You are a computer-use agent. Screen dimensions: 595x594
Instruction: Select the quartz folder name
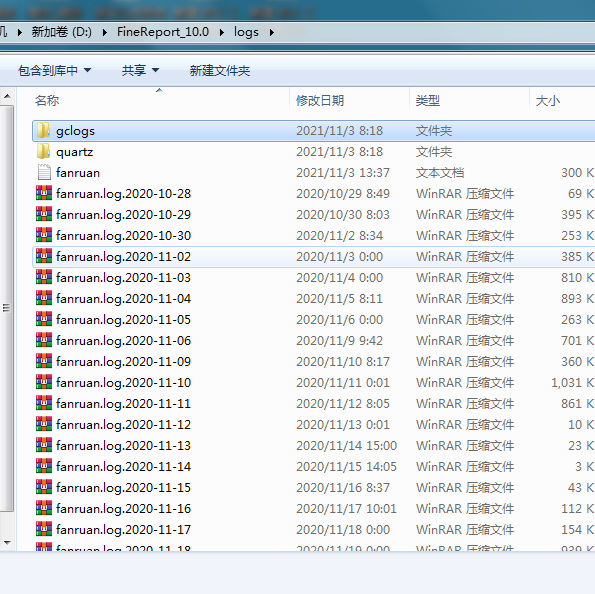point(74,152)
